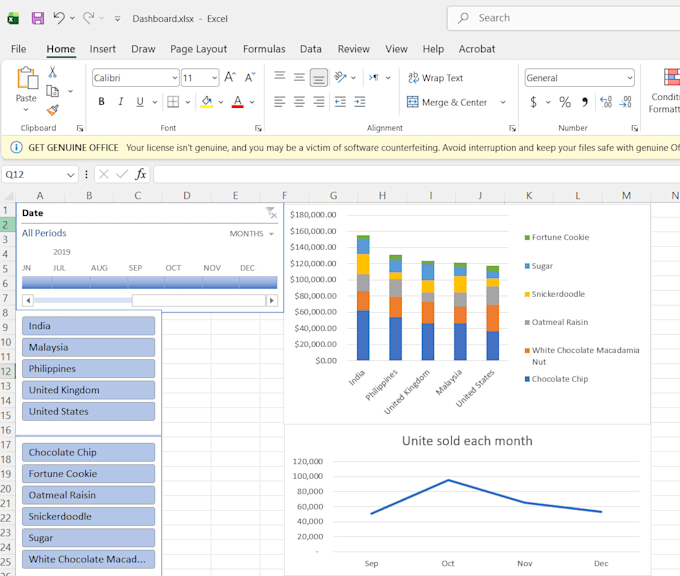
Task: Click Decrease Font Size icon
Action: [250, 78]
